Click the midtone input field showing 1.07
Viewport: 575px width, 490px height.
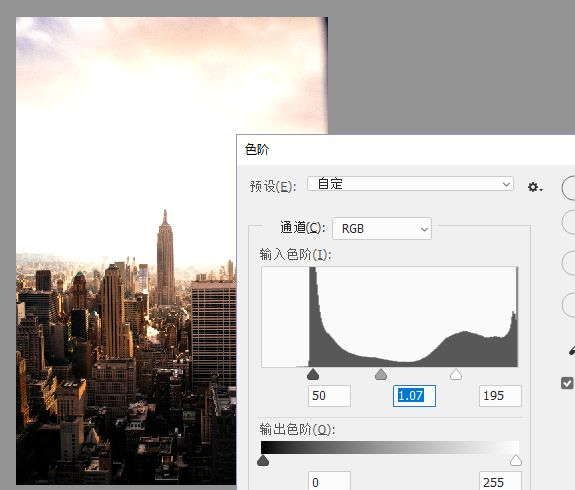click(414, 396)
